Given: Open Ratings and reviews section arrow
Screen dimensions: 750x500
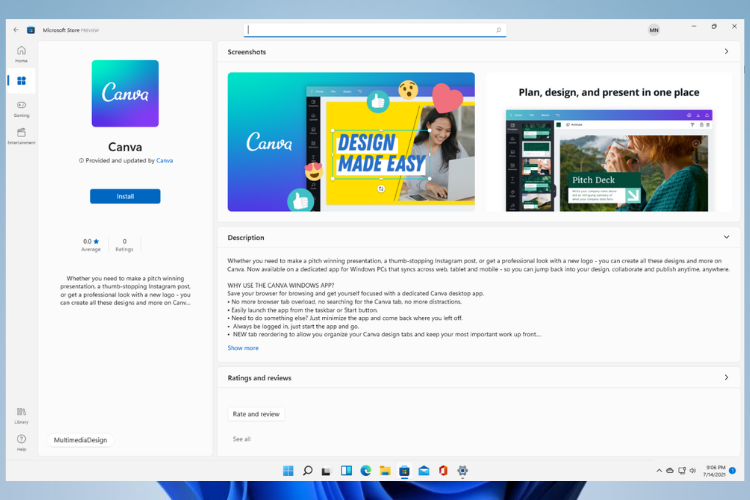Looking at the screenshot, I should click(726, 378).
